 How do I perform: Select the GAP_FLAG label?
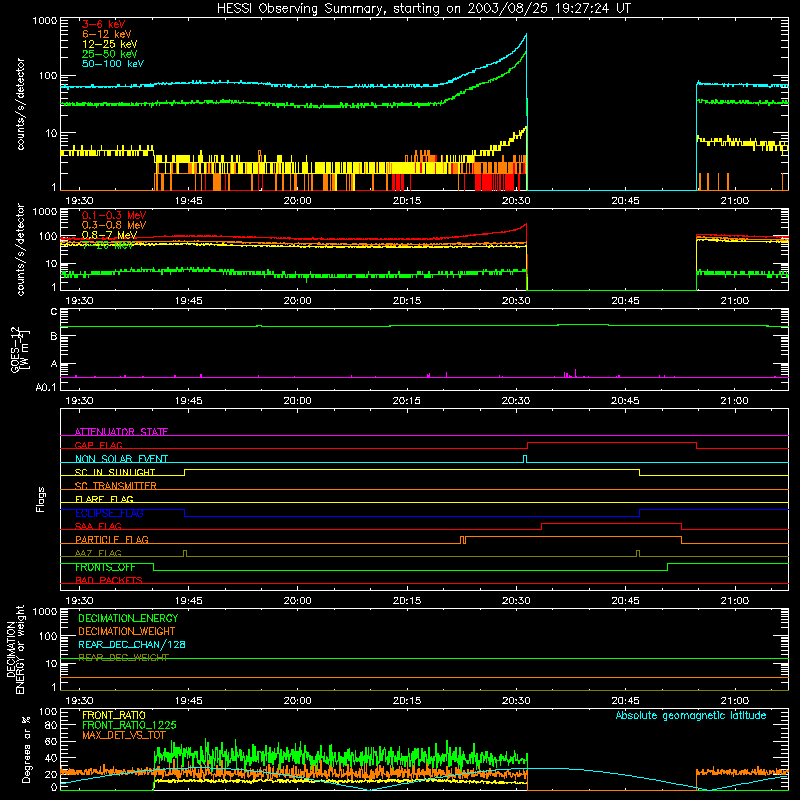tap(98, 445)
